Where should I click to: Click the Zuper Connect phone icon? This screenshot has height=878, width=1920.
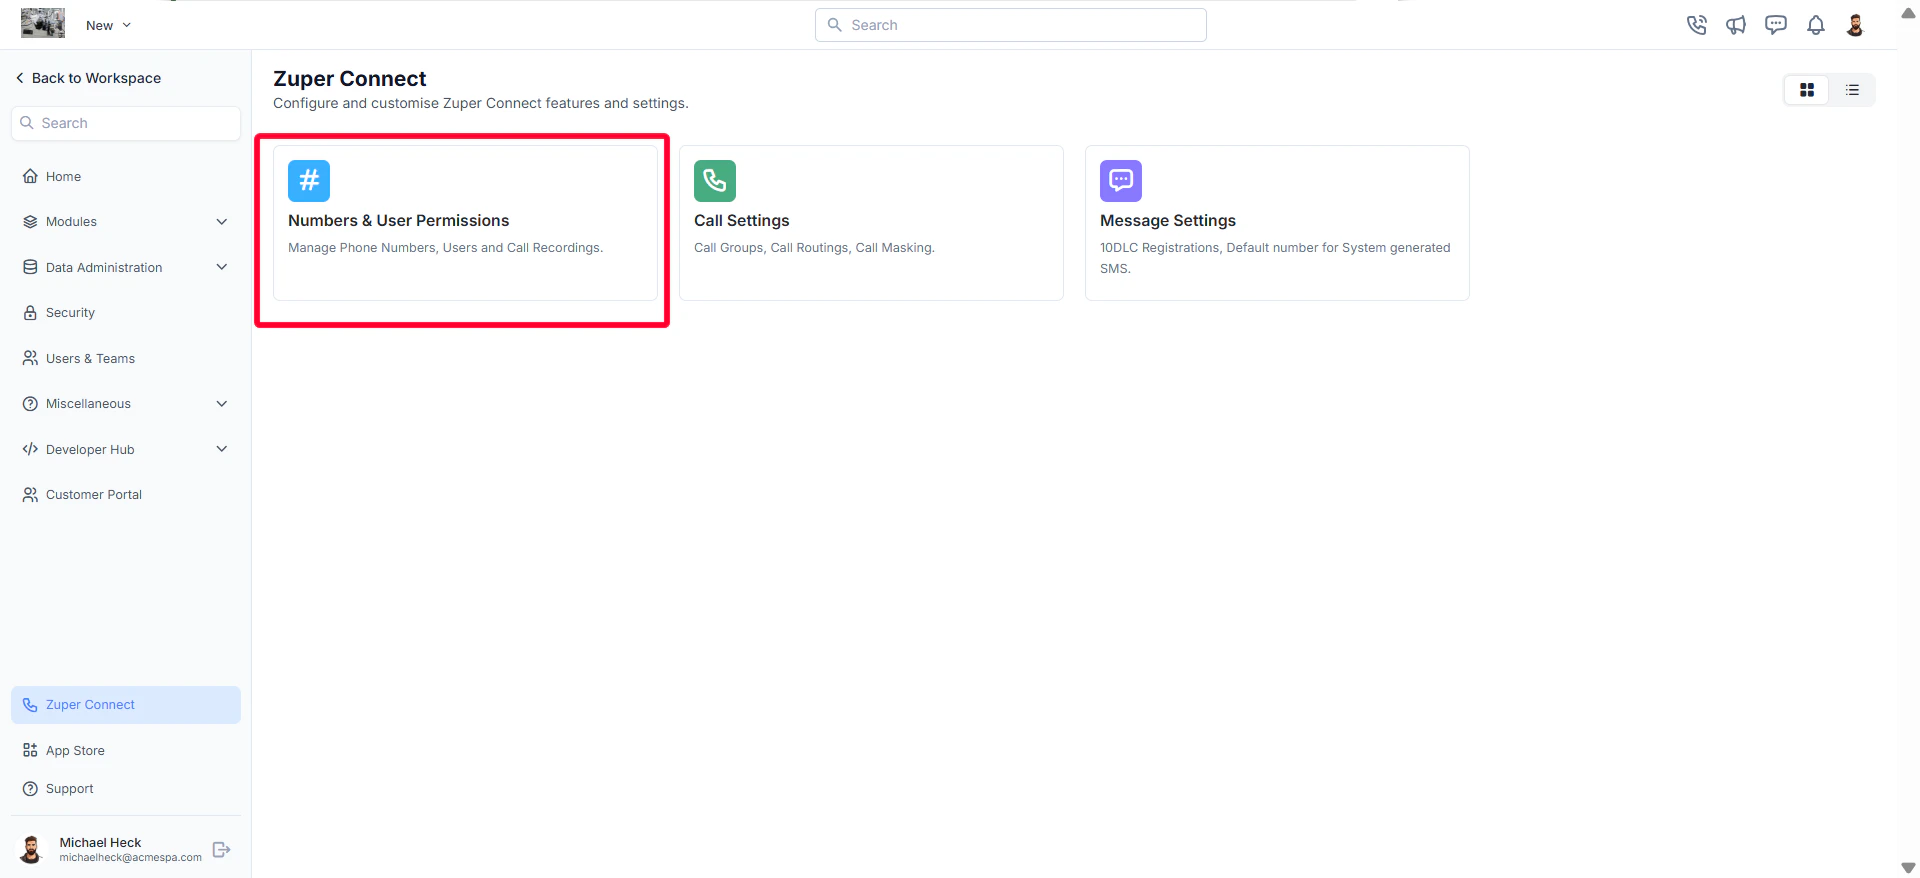tap(30, 705)
